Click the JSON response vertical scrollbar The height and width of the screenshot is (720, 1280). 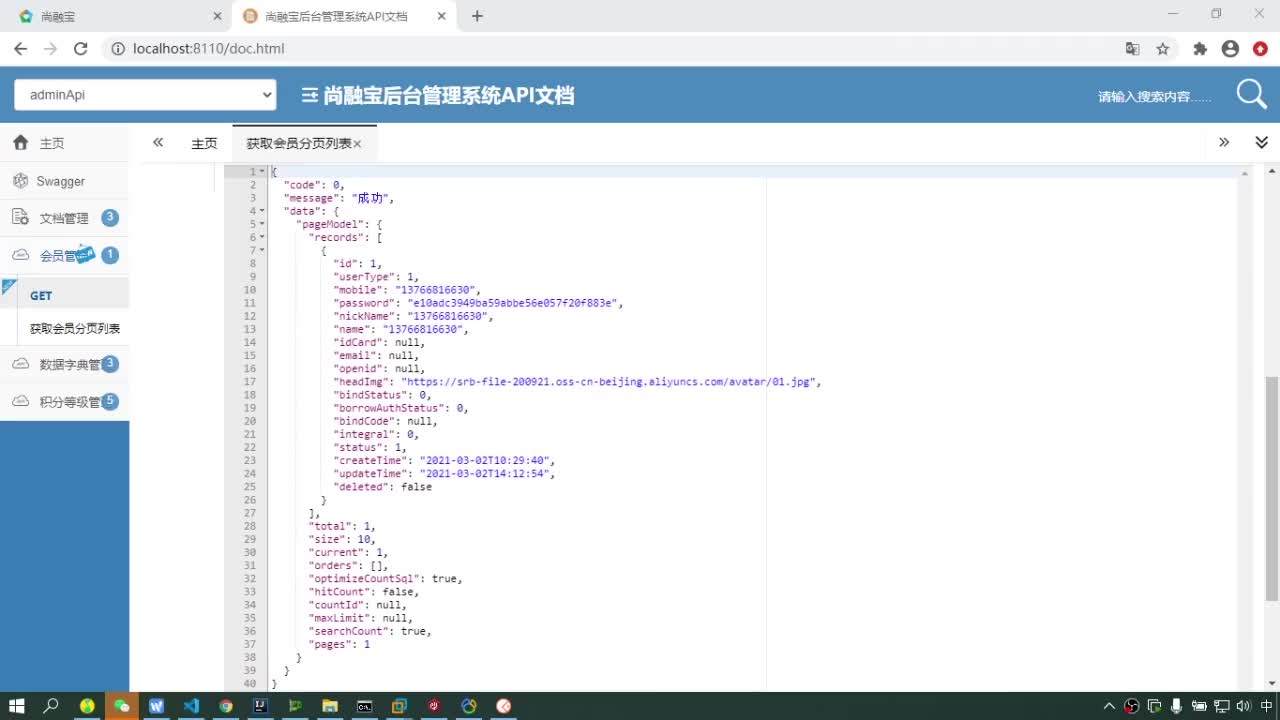[x=1244, y=426]
